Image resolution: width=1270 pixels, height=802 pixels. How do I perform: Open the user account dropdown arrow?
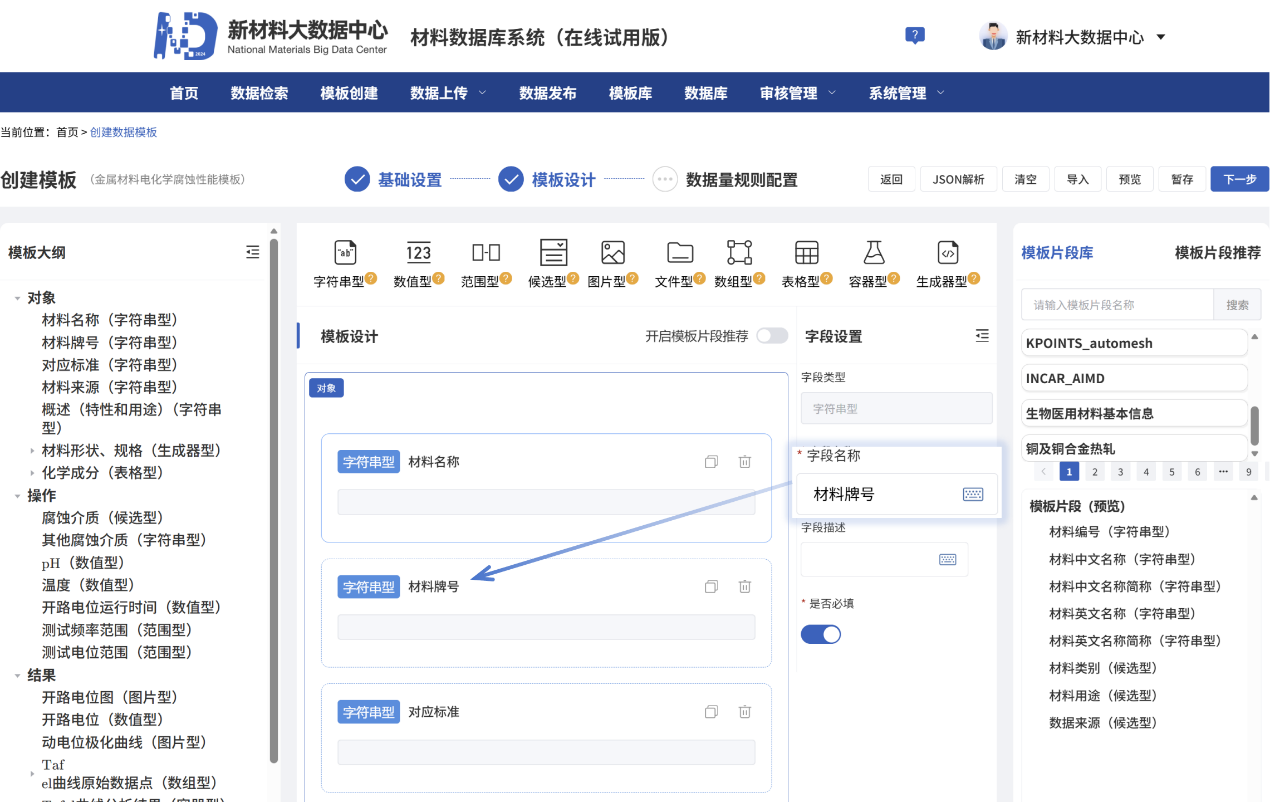[x=1161, y=37]
